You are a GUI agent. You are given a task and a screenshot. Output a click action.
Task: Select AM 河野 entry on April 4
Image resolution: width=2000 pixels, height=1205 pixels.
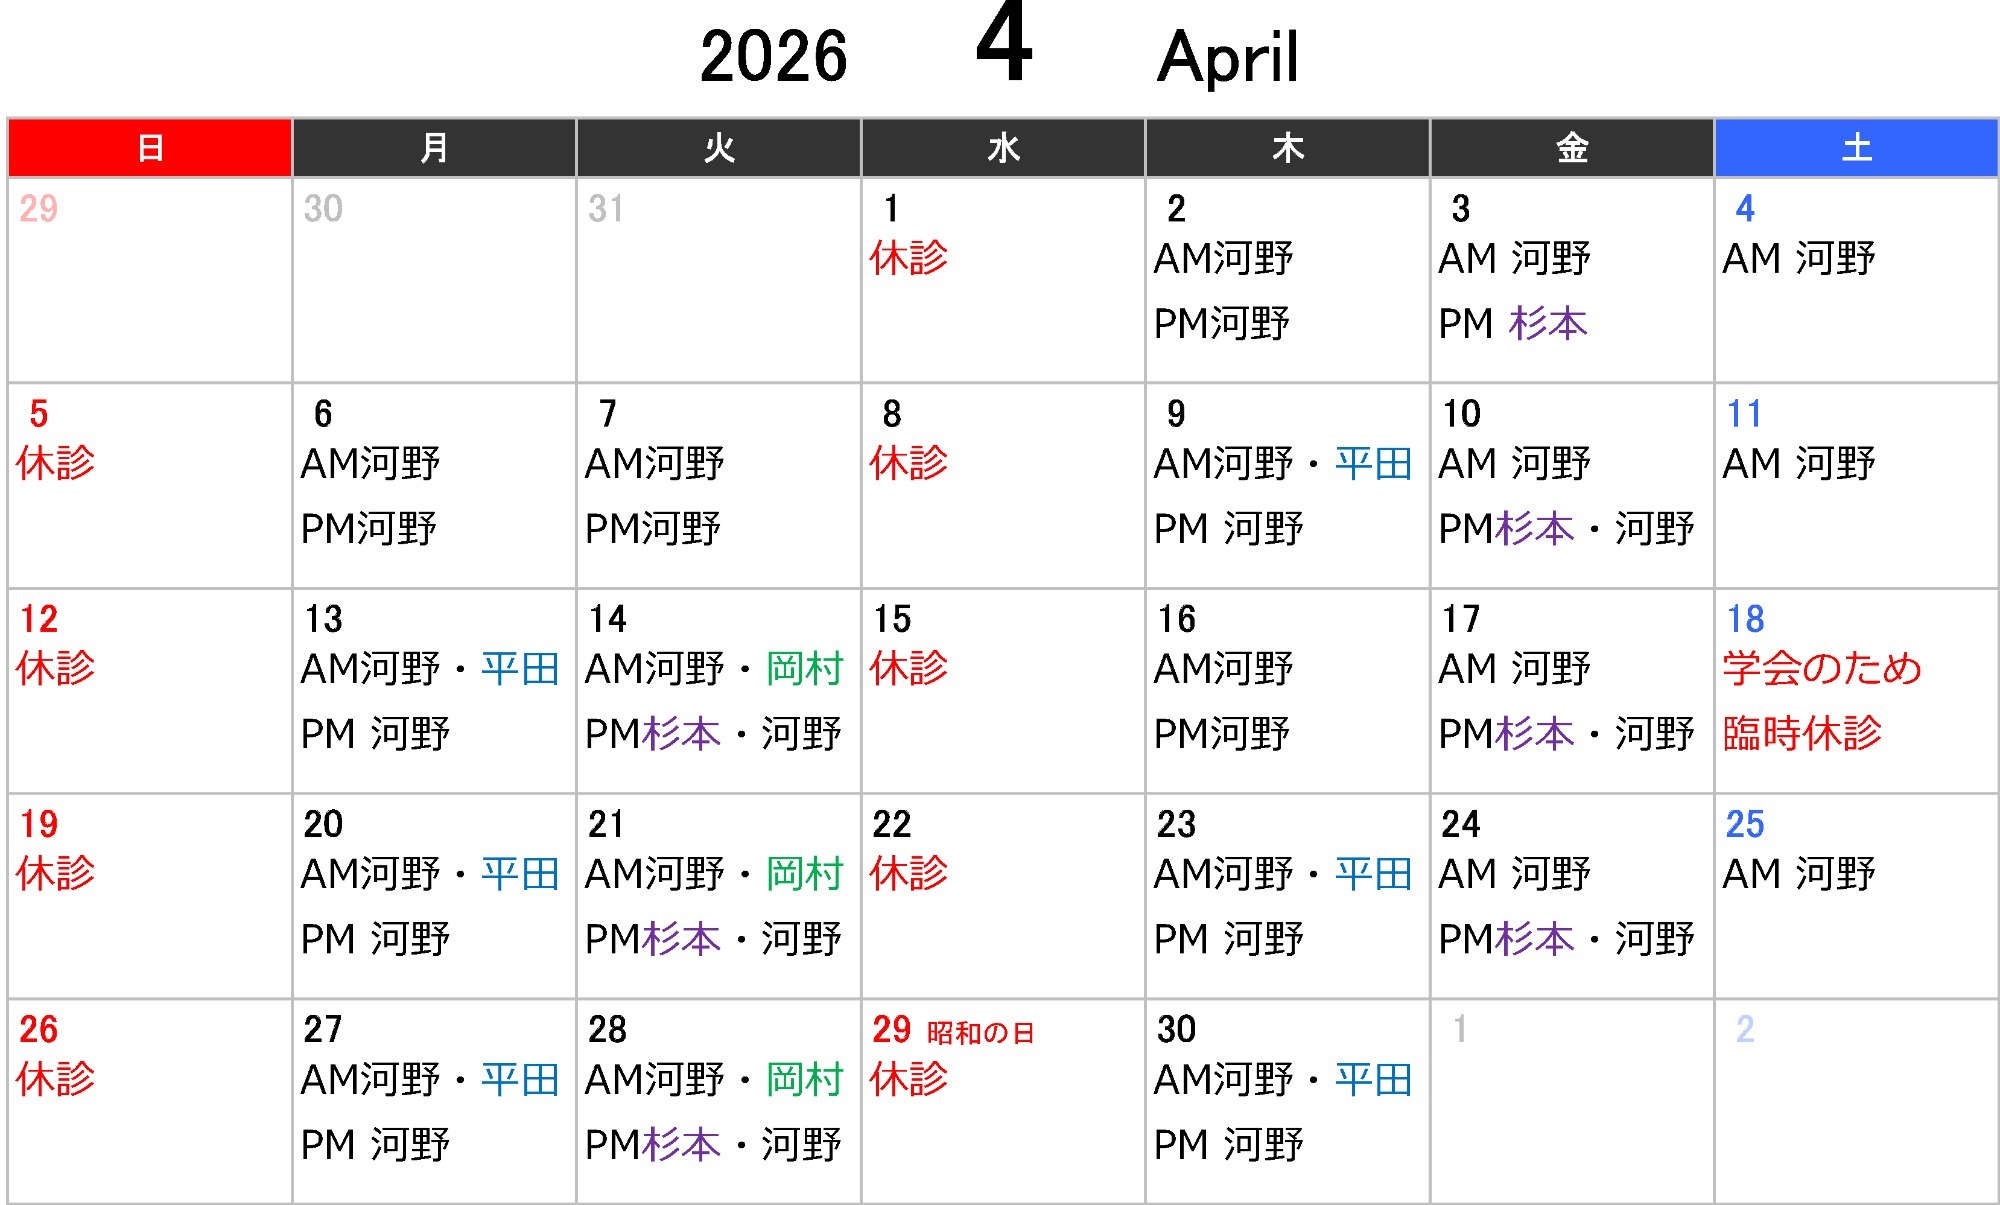[x=1798, y=259]
